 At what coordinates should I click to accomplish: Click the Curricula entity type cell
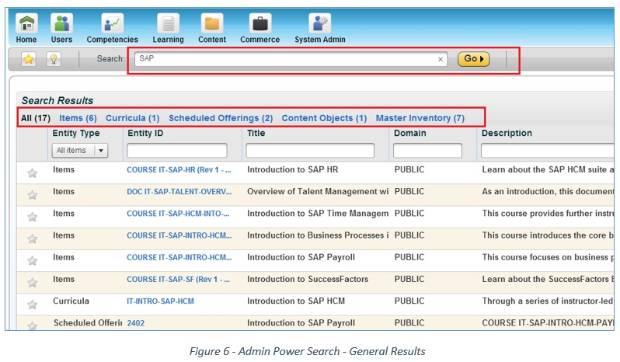coord(71,301)
